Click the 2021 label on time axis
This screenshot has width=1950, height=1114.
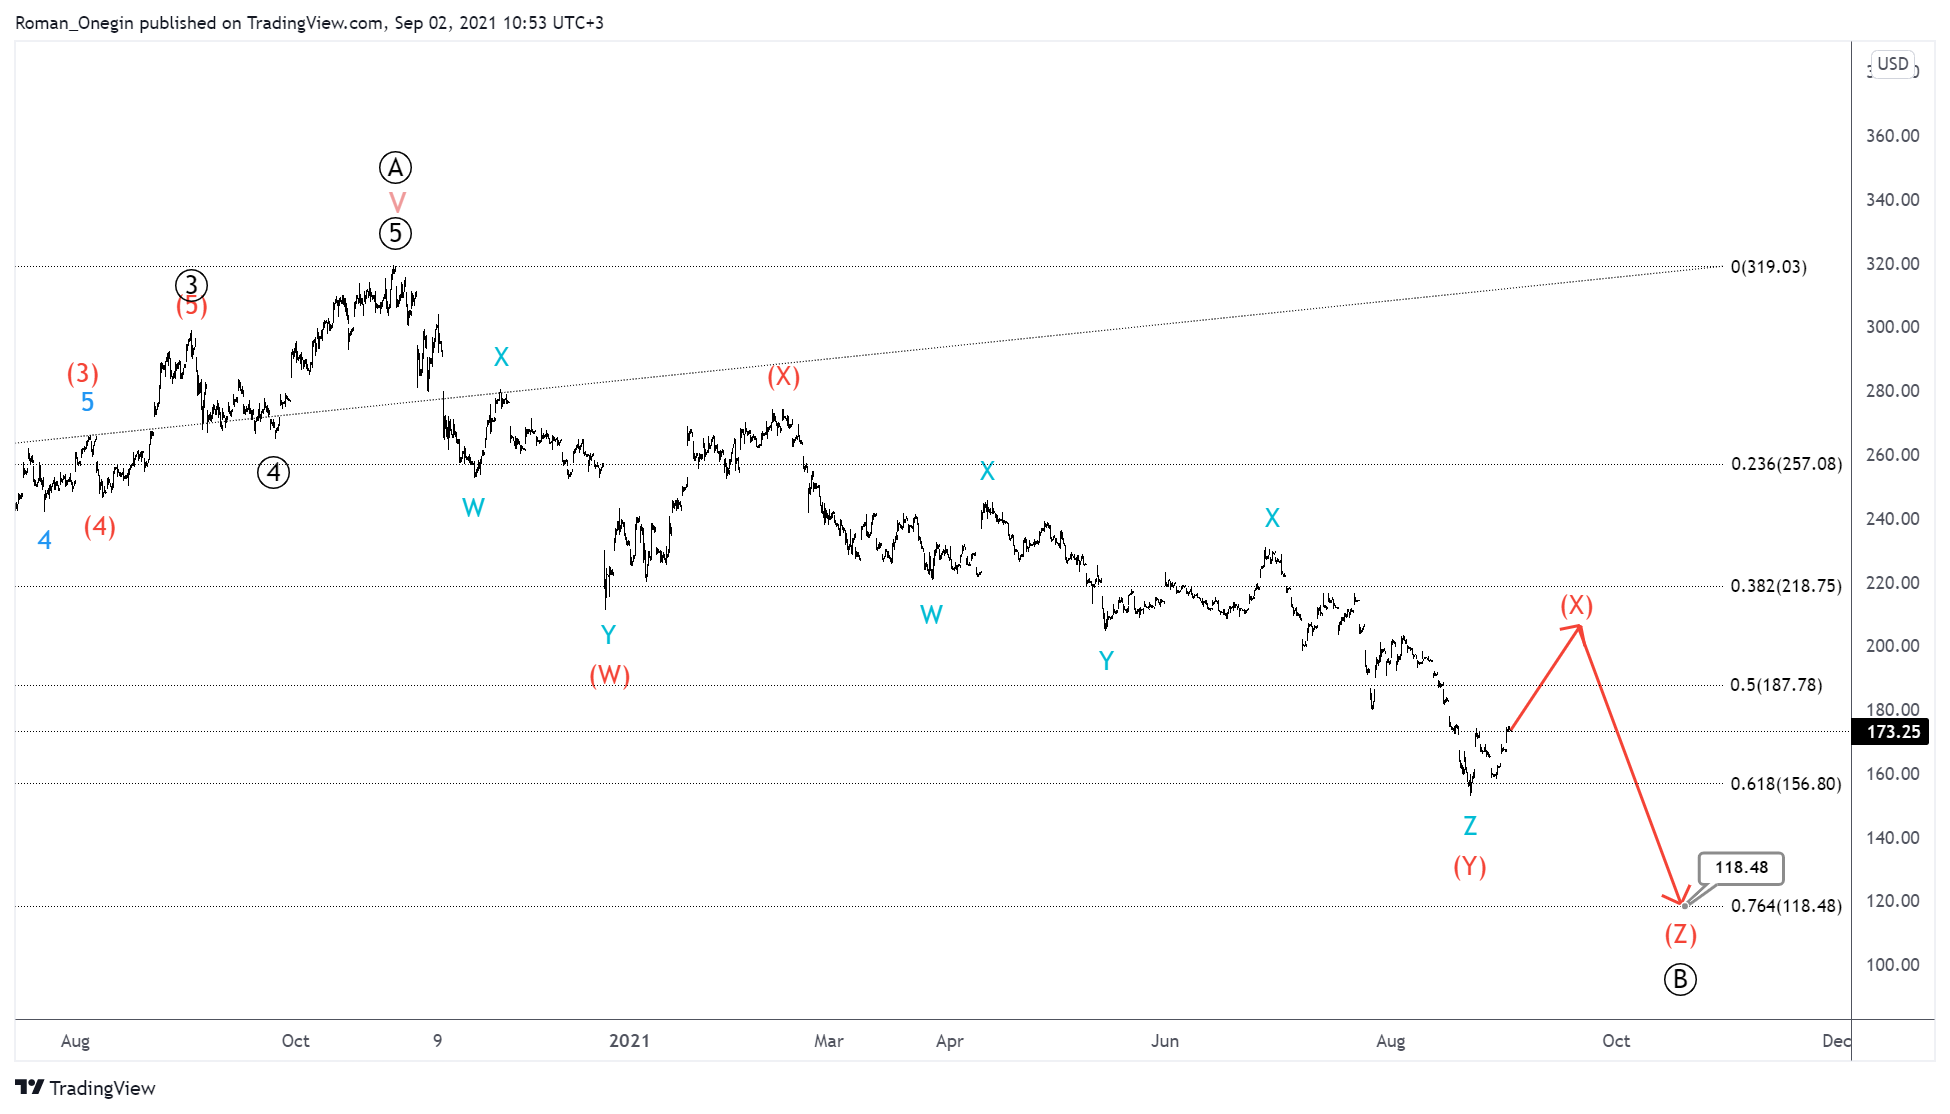pos(629,1041)
